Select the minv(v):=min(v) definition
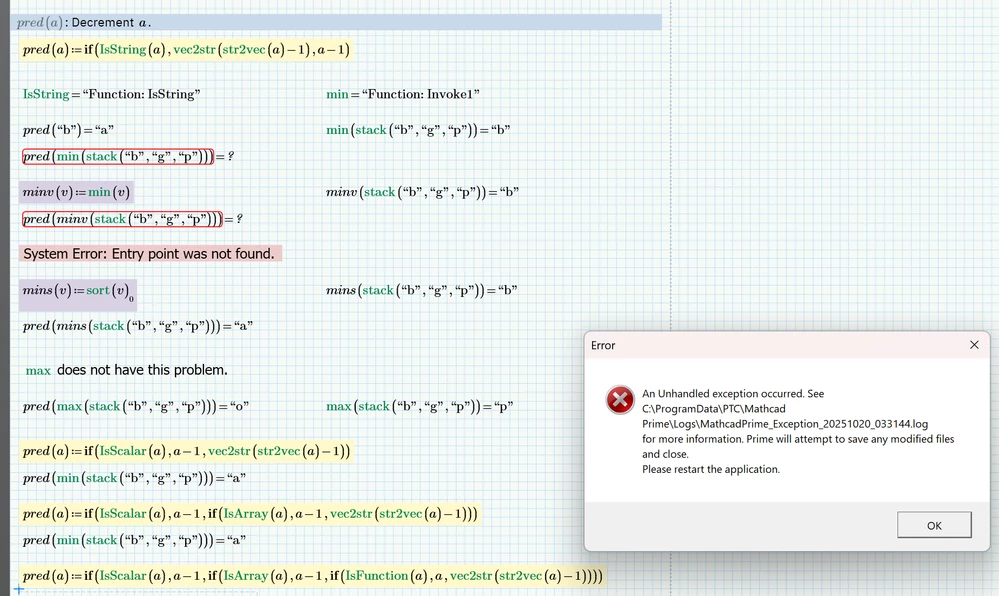This screenshot has height=596, width=999. click(76, 192)
